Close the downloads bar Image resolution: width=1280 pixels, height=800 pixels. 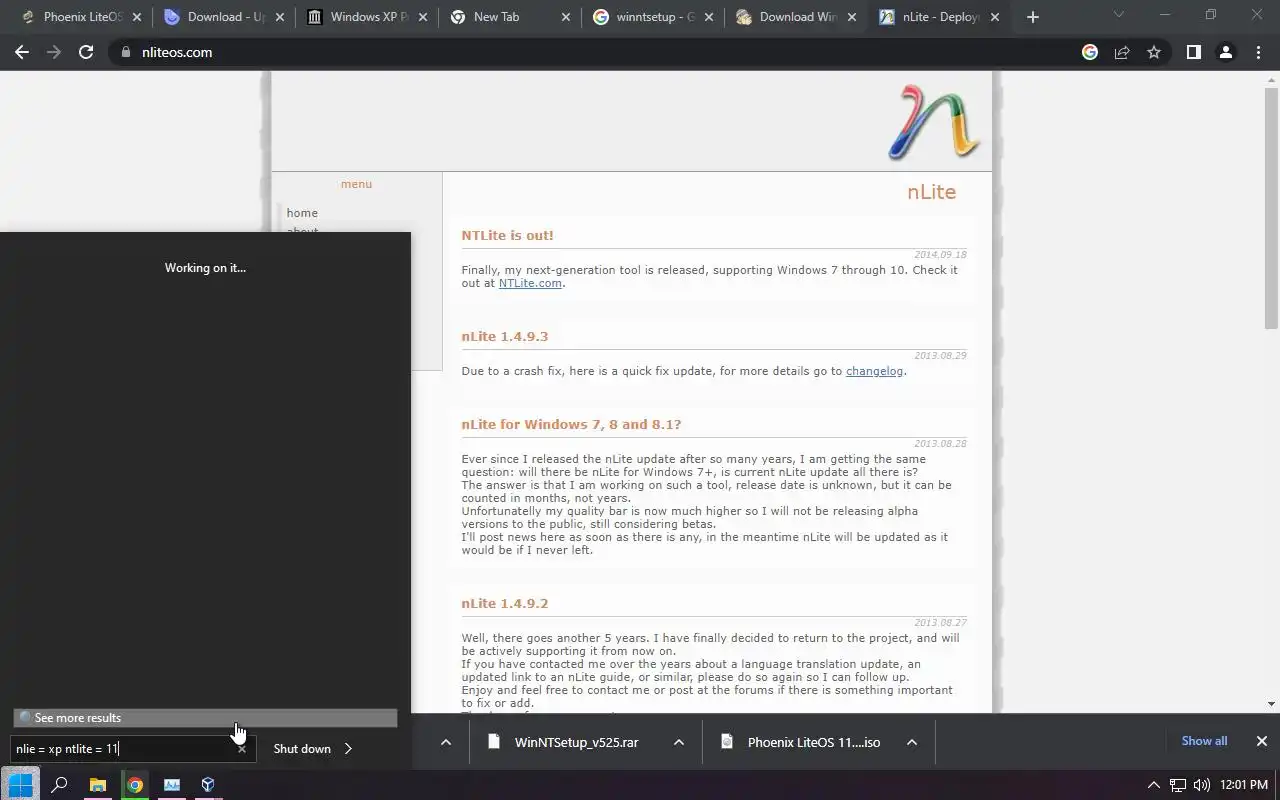1262,741
